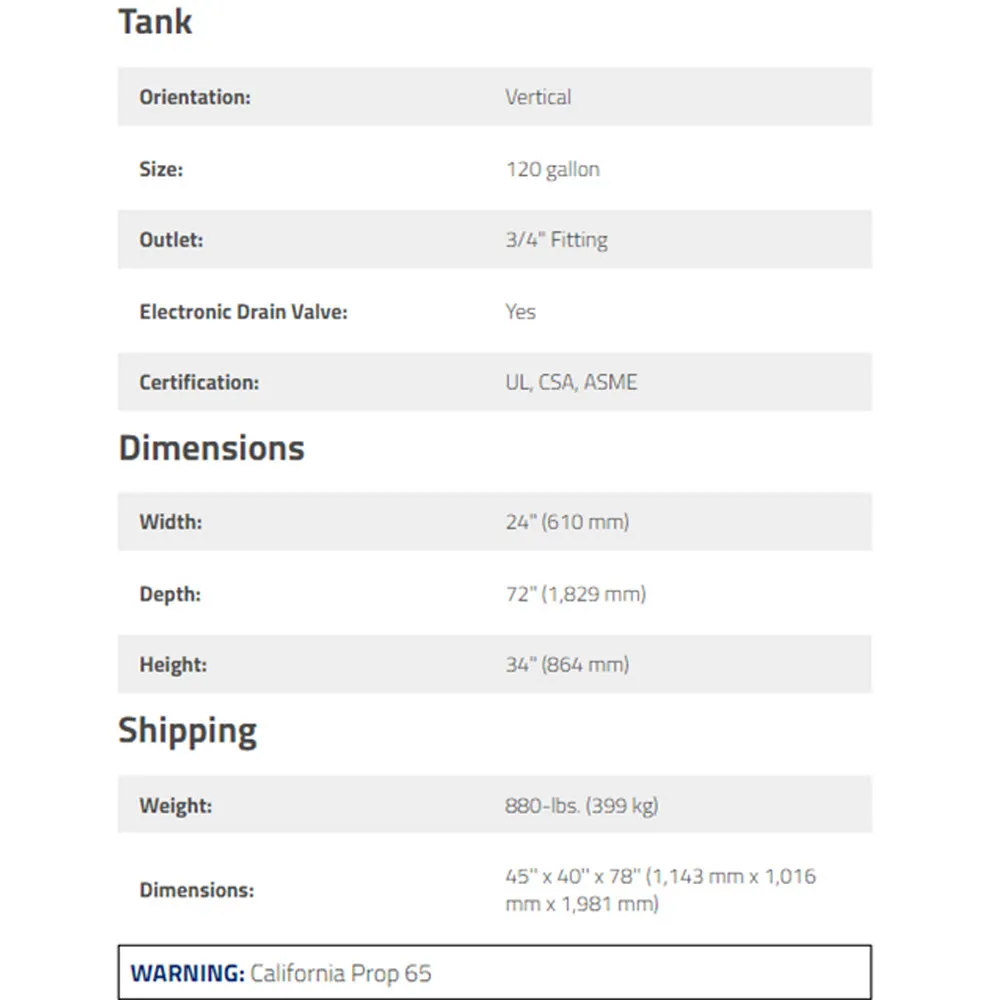This screenshot has width=1000, height=1000.
Task: Click the WARNING text in Prop 65 box
Action: (x=188, y=973)
